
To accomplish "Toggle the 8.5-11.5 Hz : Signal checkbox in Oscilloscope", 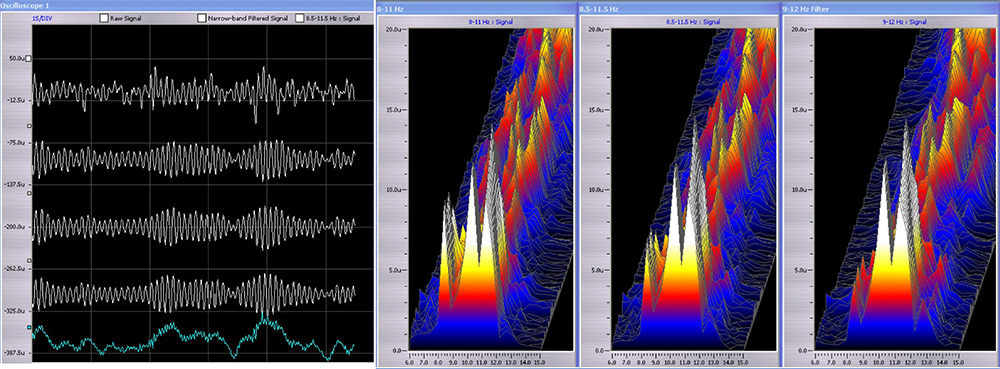I will tap(300, 19).
